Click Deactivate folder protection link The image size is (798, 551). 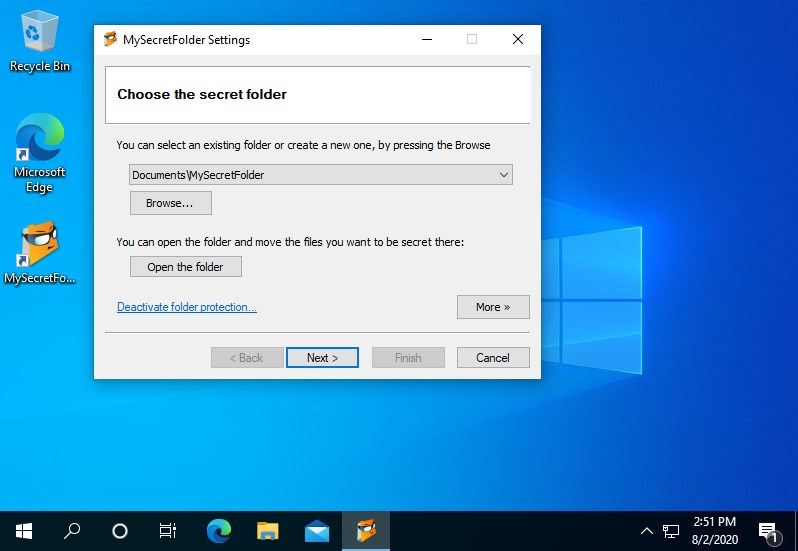[x=187, y=307]
